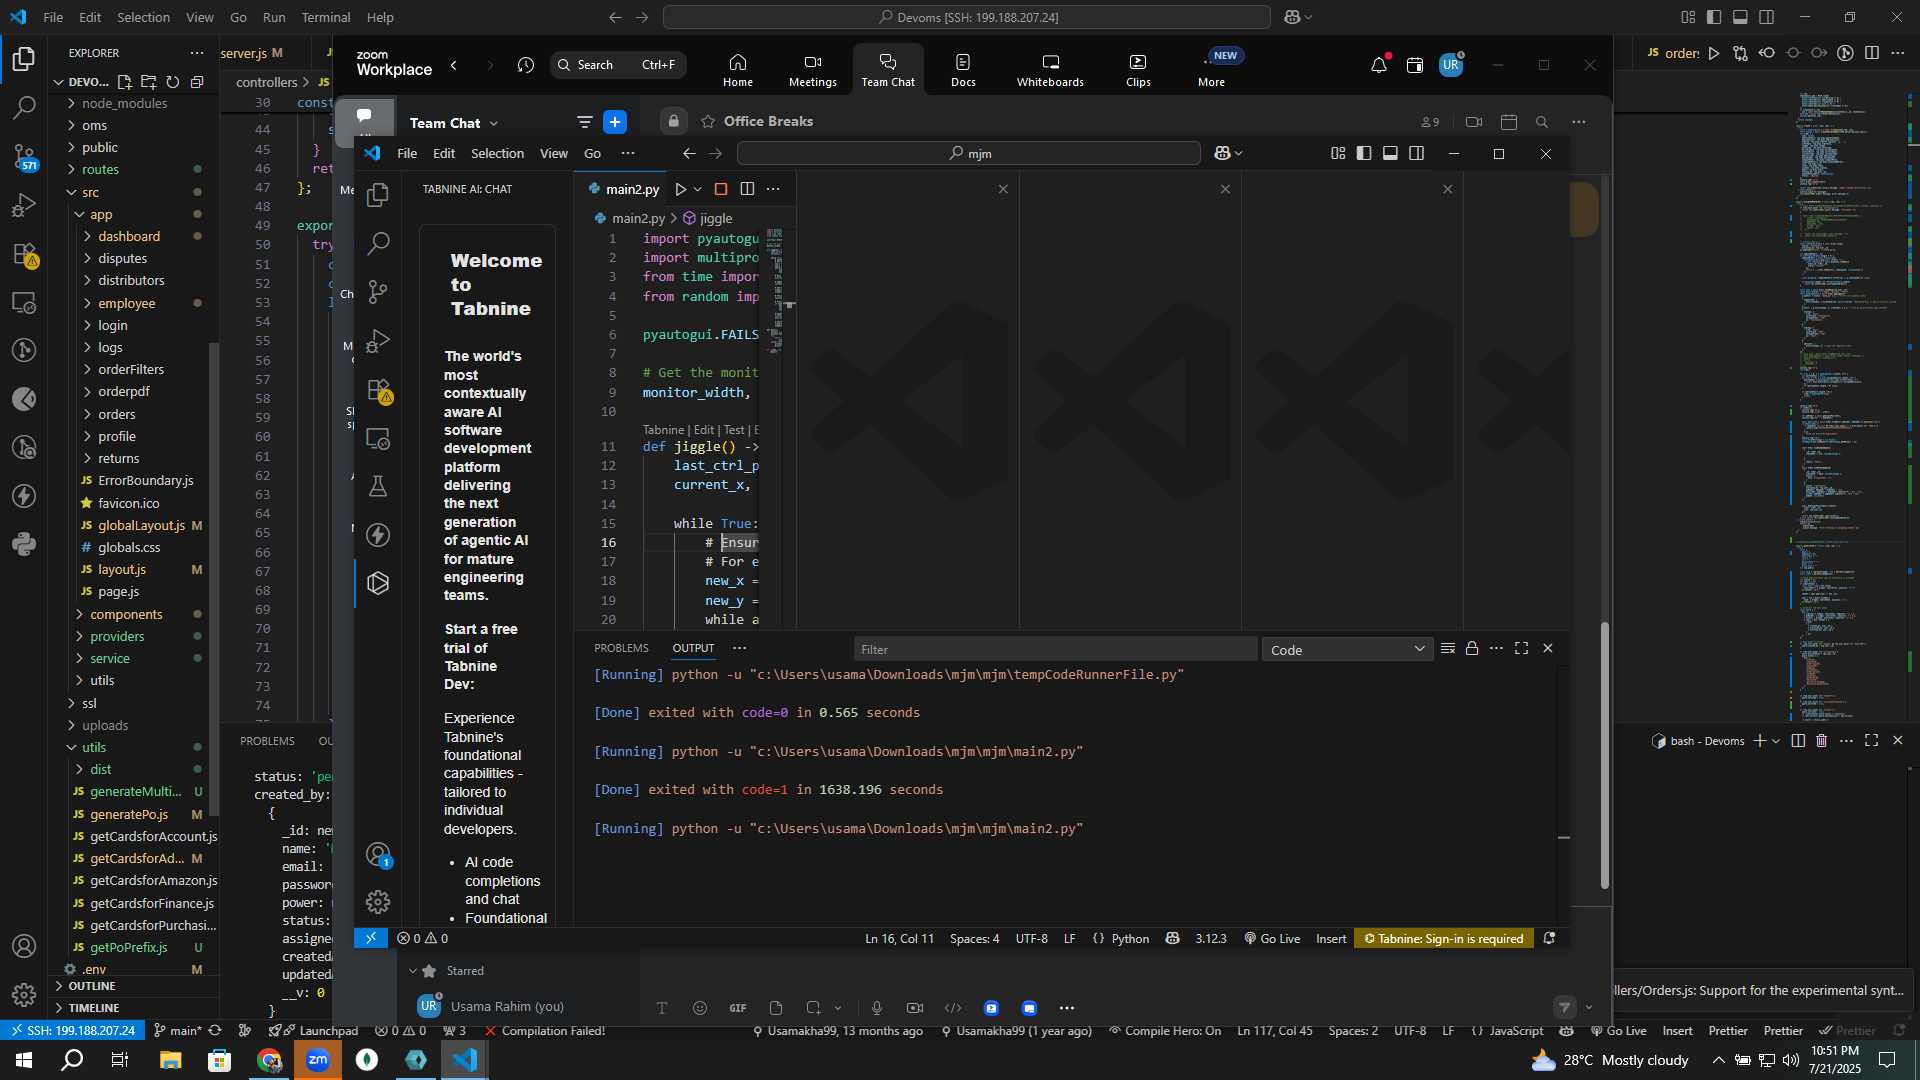Collapse utils folder in Explorer

(94, 747)
